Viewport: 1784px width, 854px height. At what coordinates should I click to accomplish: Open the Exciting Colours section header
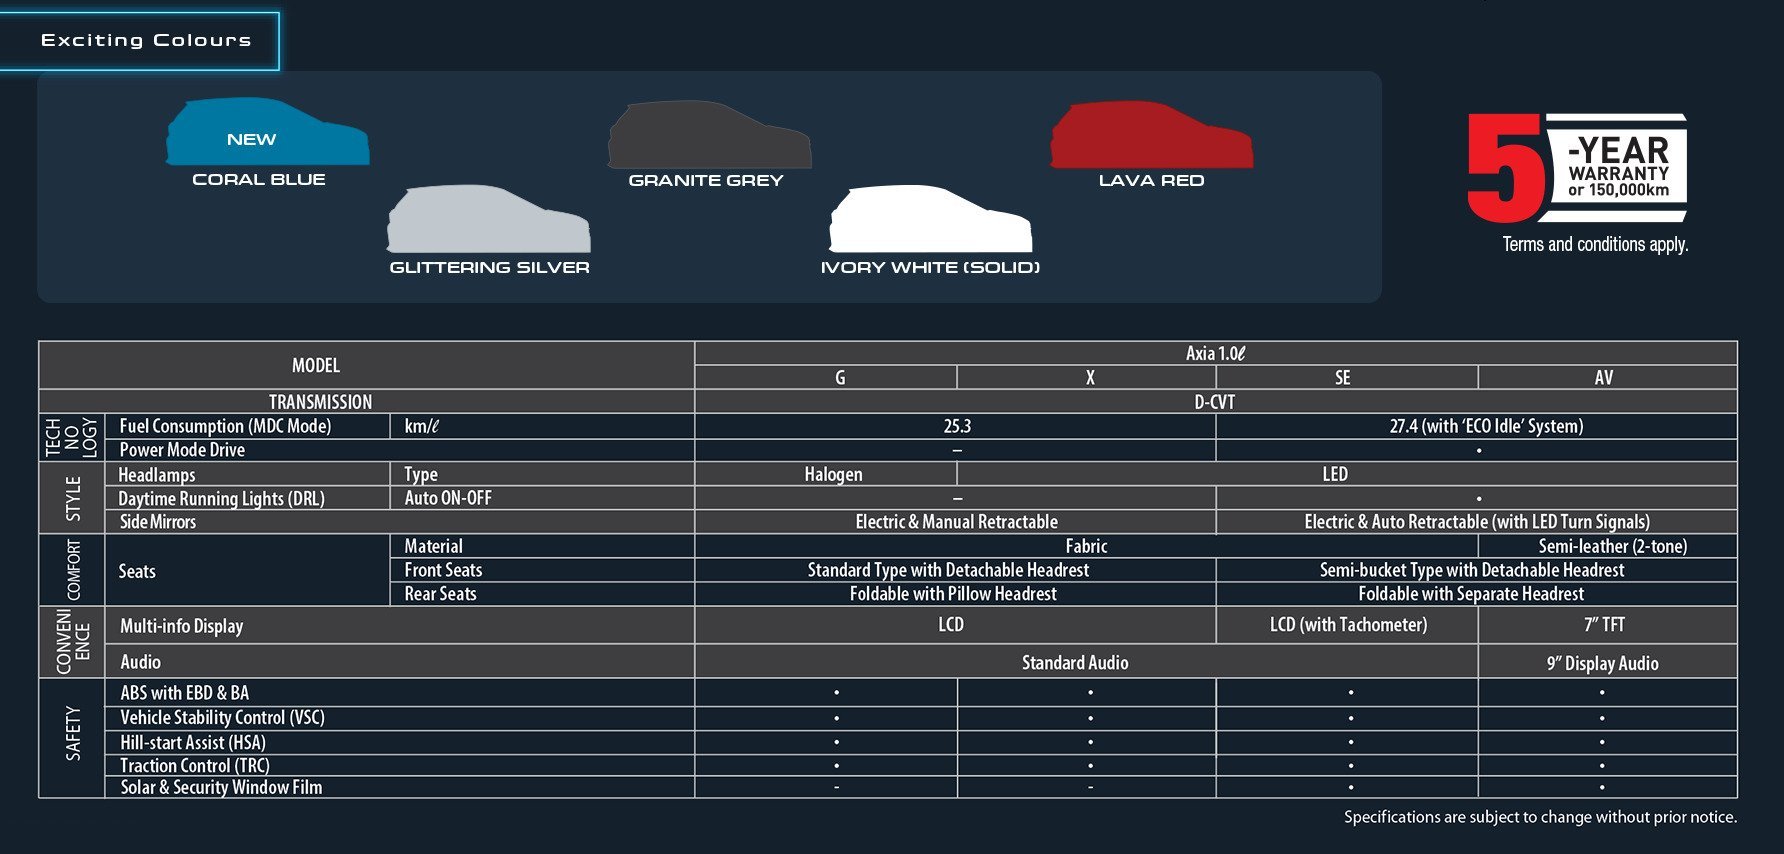[146, 40]
